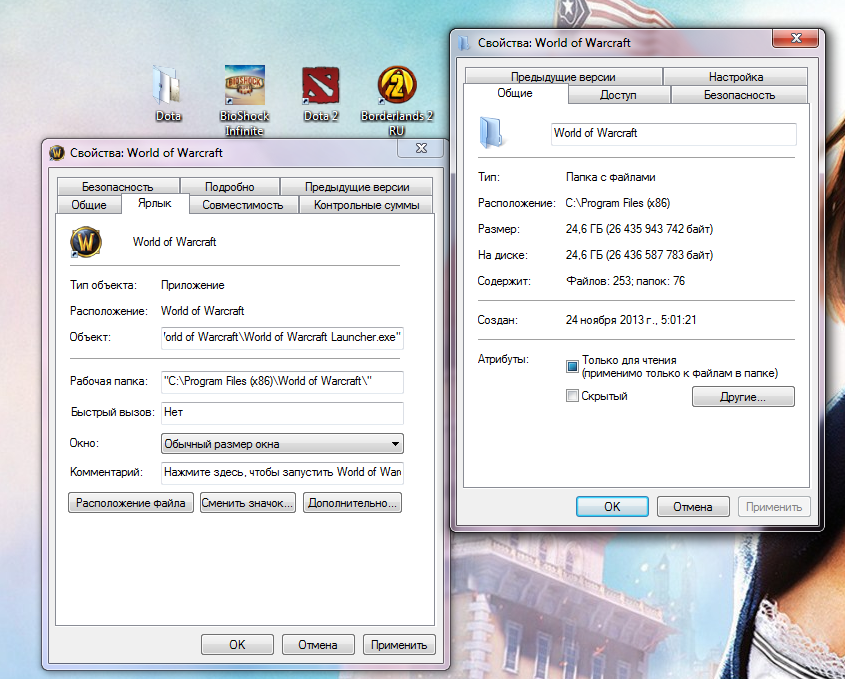The height and width of the screenshot is (679, 845).
Task: Click 'Отмена' in the shortcut properties window
Action: pyautogui.click(x=318, y=645)
